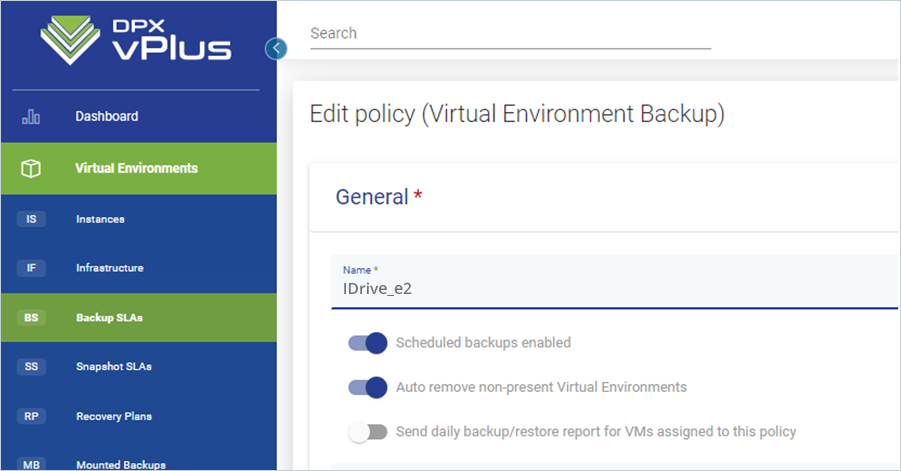
Task: Click the RP badge for Recovery Plans
Action: [31, 416]
